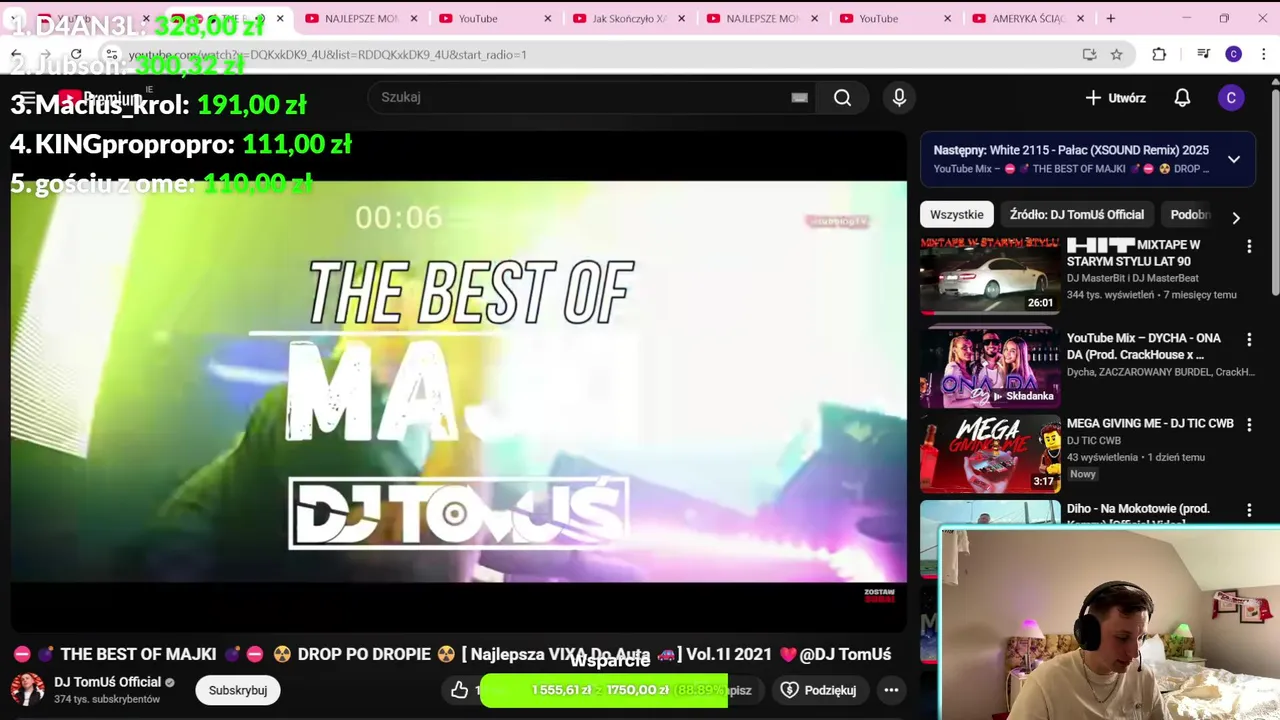Click '374 tys. subskrybentów' text
The height and width of the screenshot is (720, 1280).
pos(107,699)
